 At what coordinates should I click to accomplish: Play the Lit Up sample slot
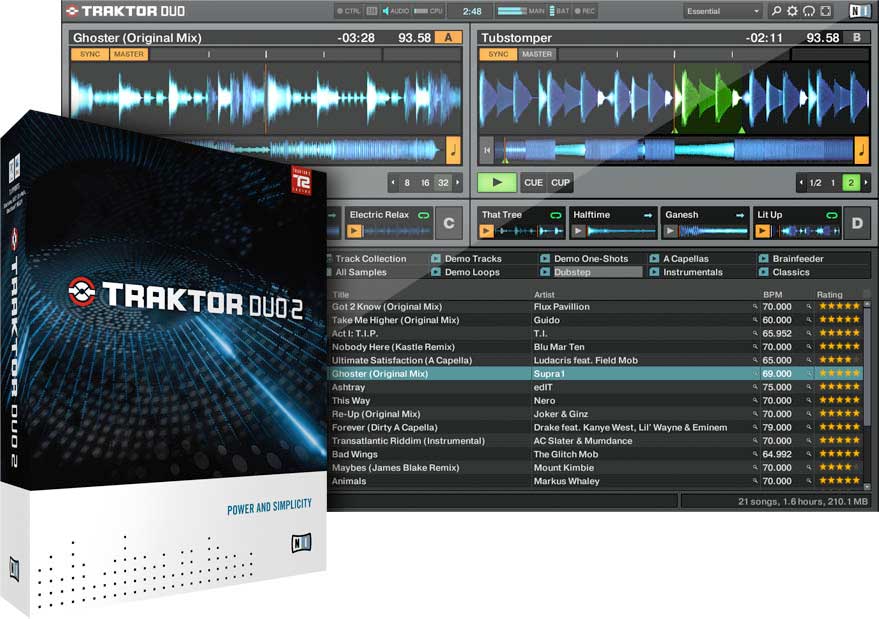(762, 231)
